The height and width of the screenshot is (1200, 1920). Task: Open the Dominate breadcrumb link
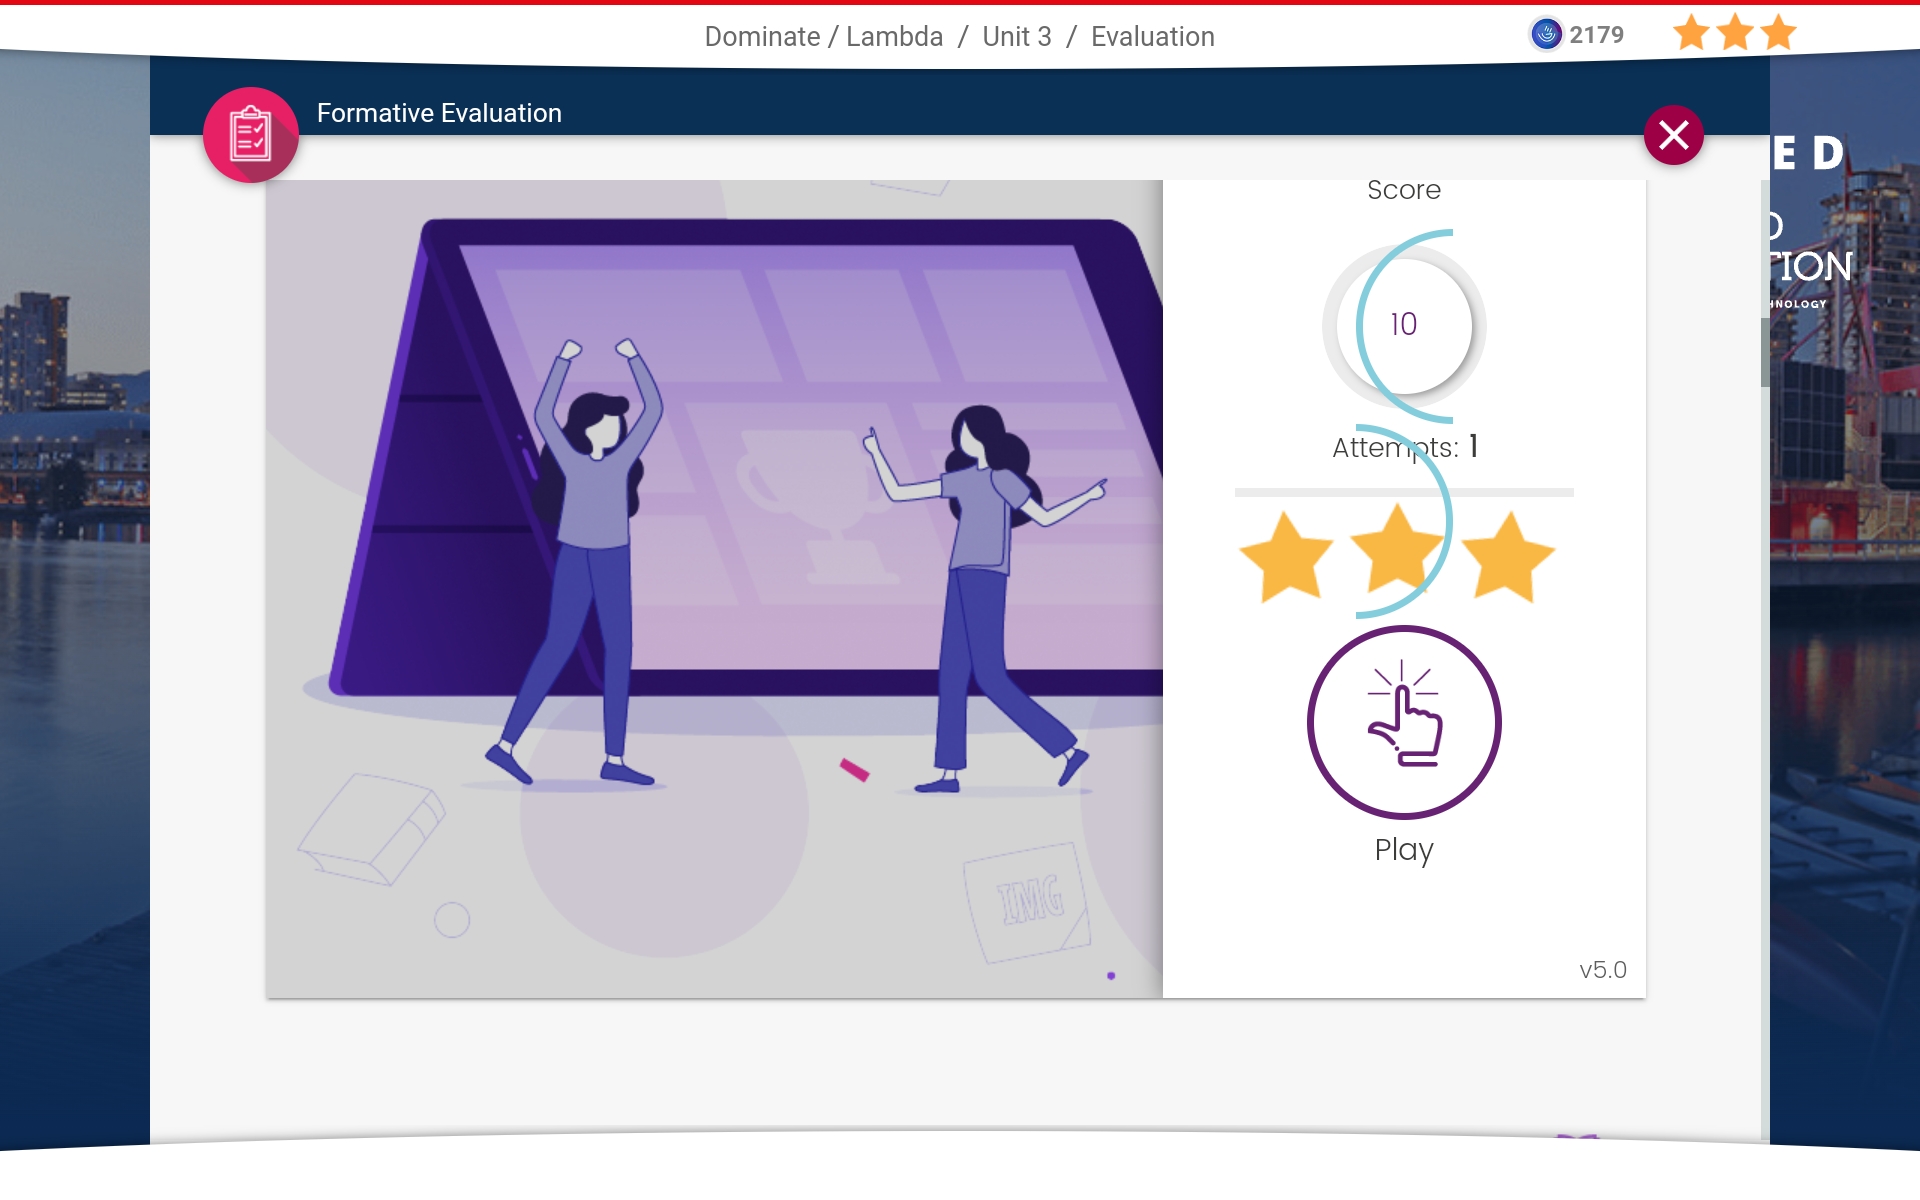(762, 37)
